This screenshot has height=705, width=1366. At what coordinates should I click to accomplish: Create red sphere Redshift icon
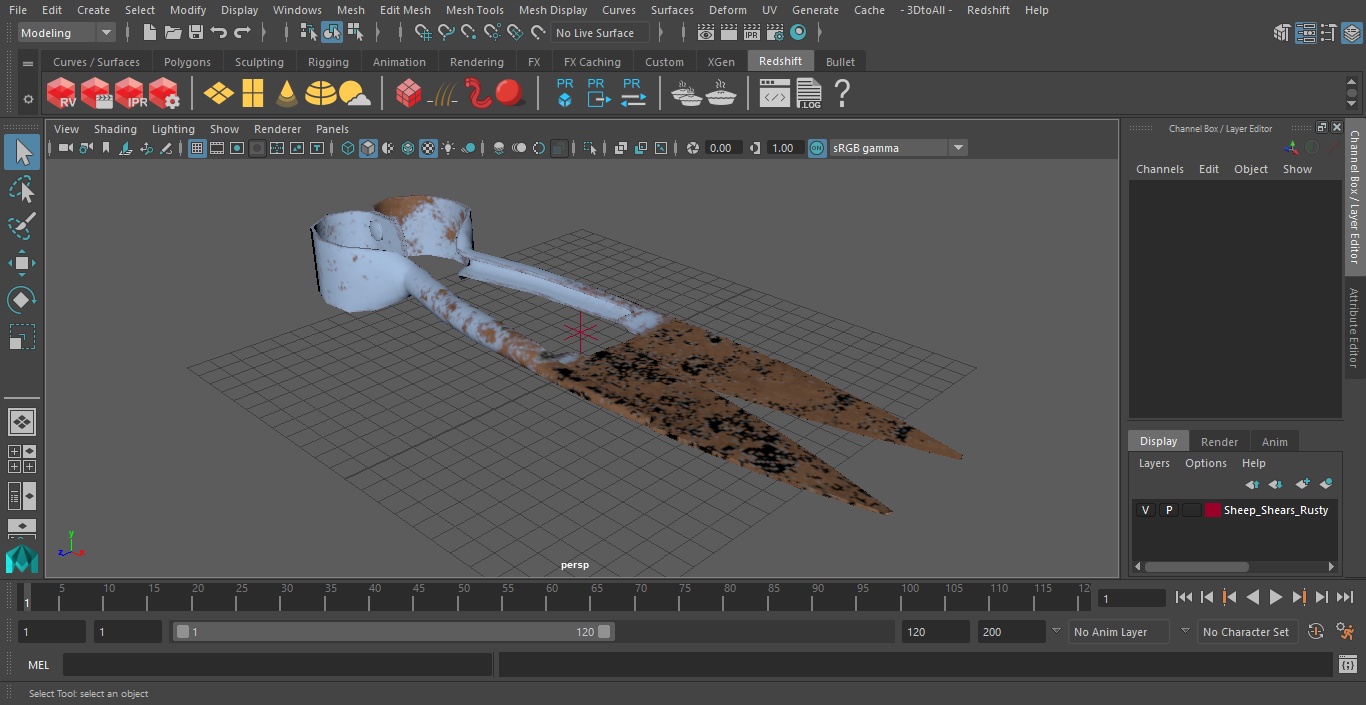(510, 94)
